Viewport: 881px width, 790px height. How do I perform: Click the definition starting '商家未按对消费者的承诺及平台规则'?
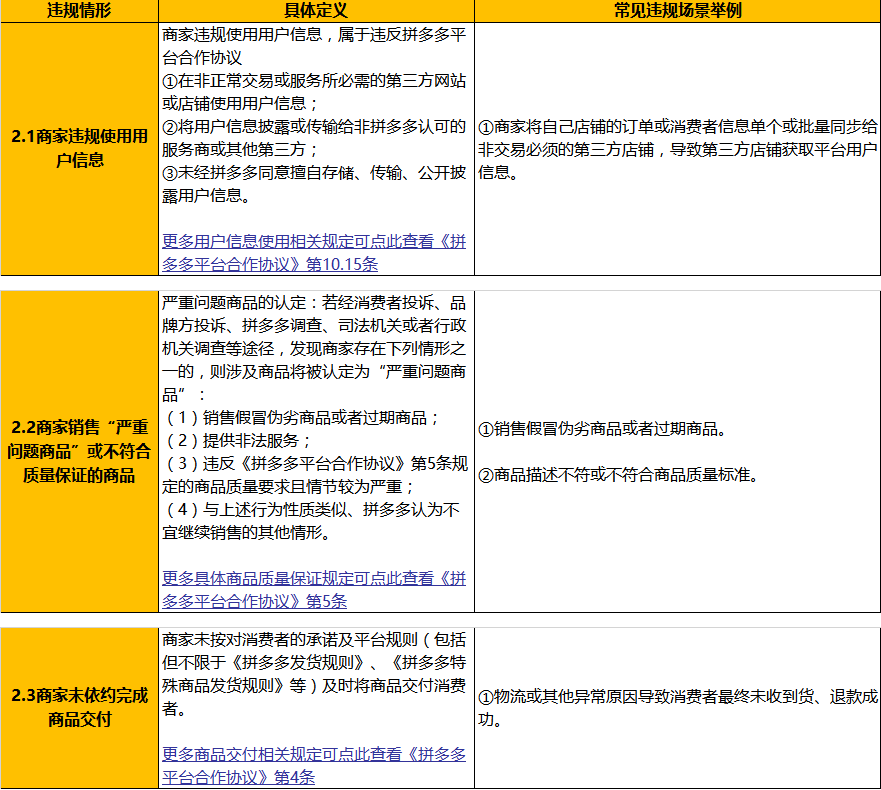(314, 674)
